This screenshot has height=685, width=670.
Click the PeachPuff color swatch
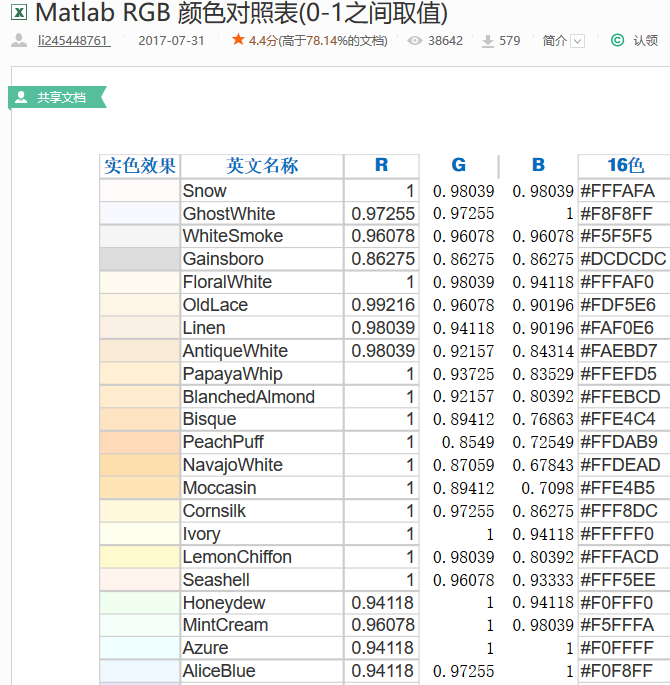tap(140, 442)
